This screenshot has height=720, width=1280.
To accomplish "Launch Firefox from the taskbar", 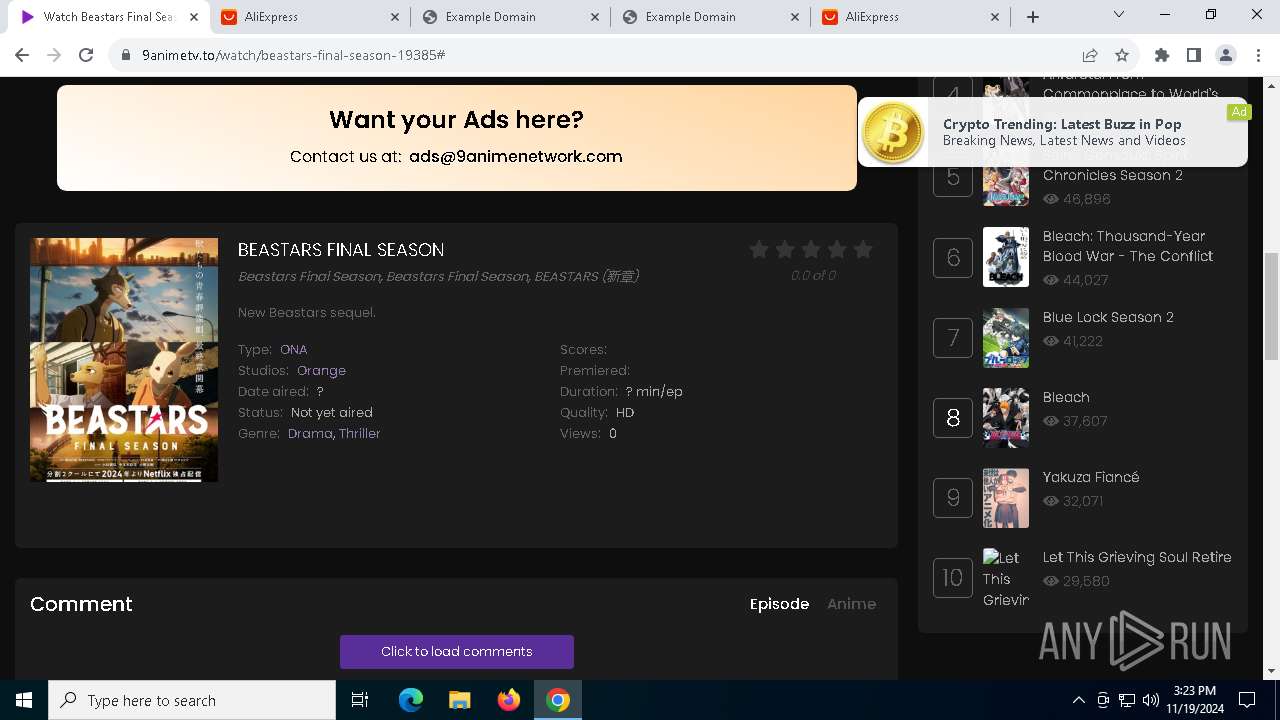I will pos(509,700).
